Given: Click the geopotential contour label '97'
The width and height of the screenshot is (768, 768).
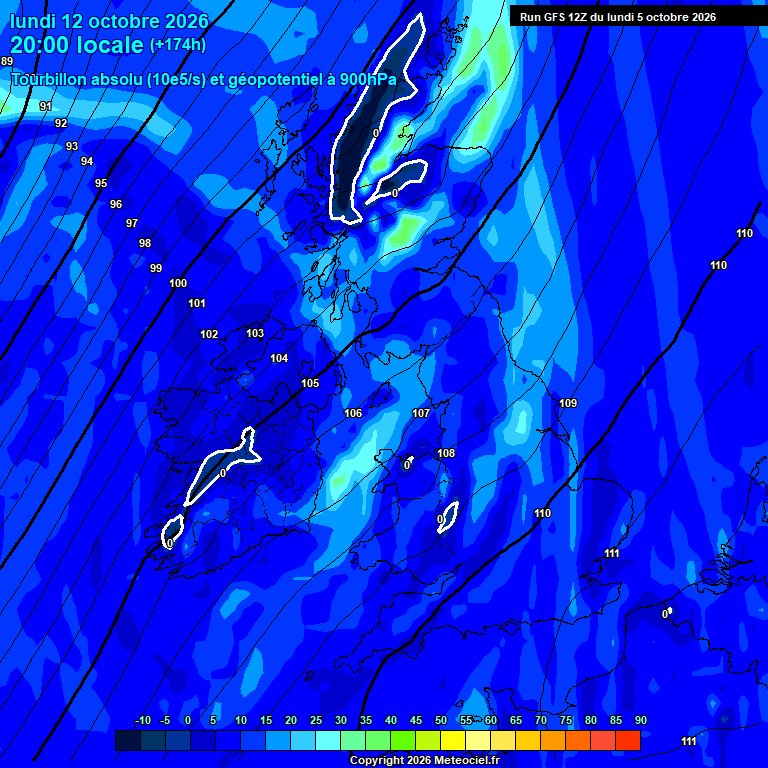Looking at the screenshot, I should [132, 223].
